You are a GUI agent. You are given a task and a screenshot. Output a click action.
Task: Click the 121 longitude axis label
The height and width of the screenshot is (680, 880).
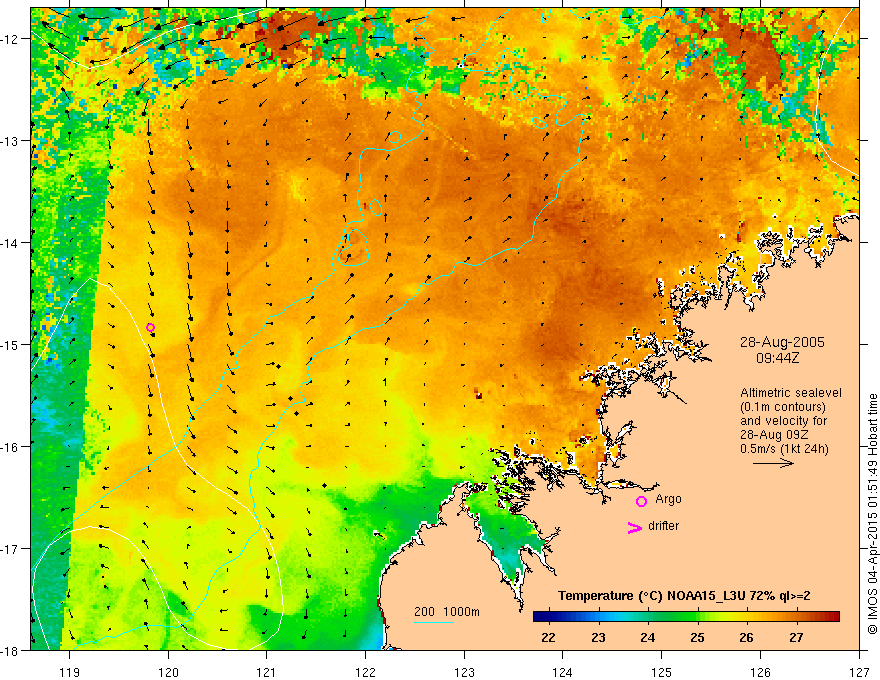click(x=267, y=672)
